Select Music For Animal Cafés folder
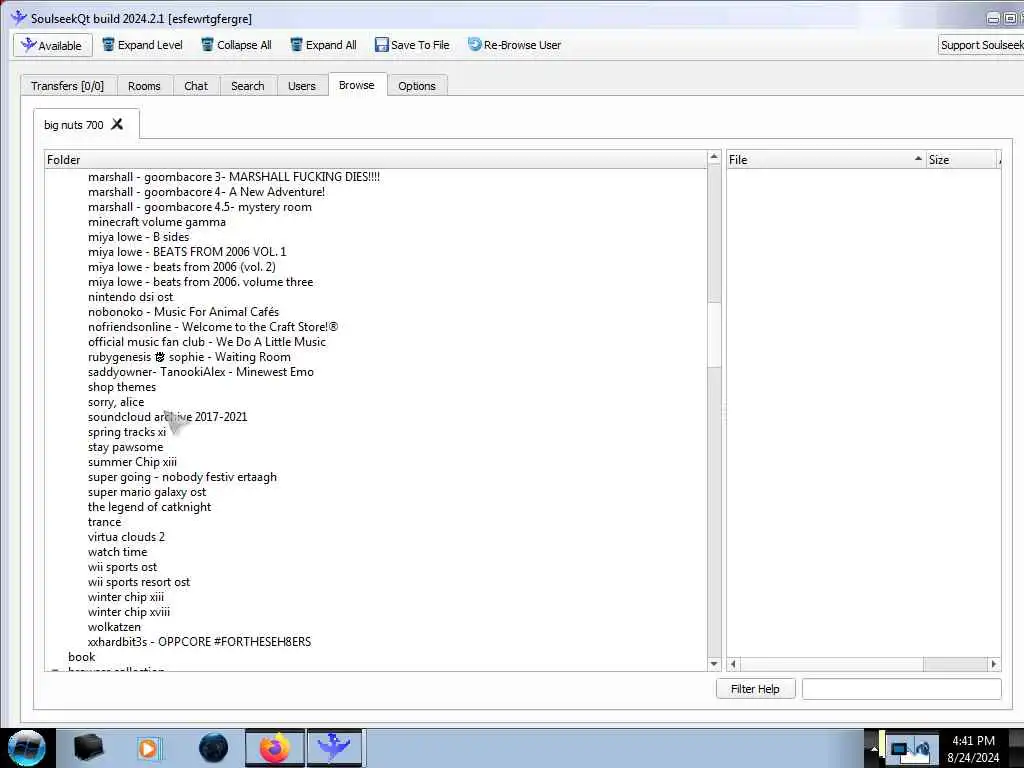Image resolution: width=1024 pixels, height=768 pixels. (x=184, y=312)
